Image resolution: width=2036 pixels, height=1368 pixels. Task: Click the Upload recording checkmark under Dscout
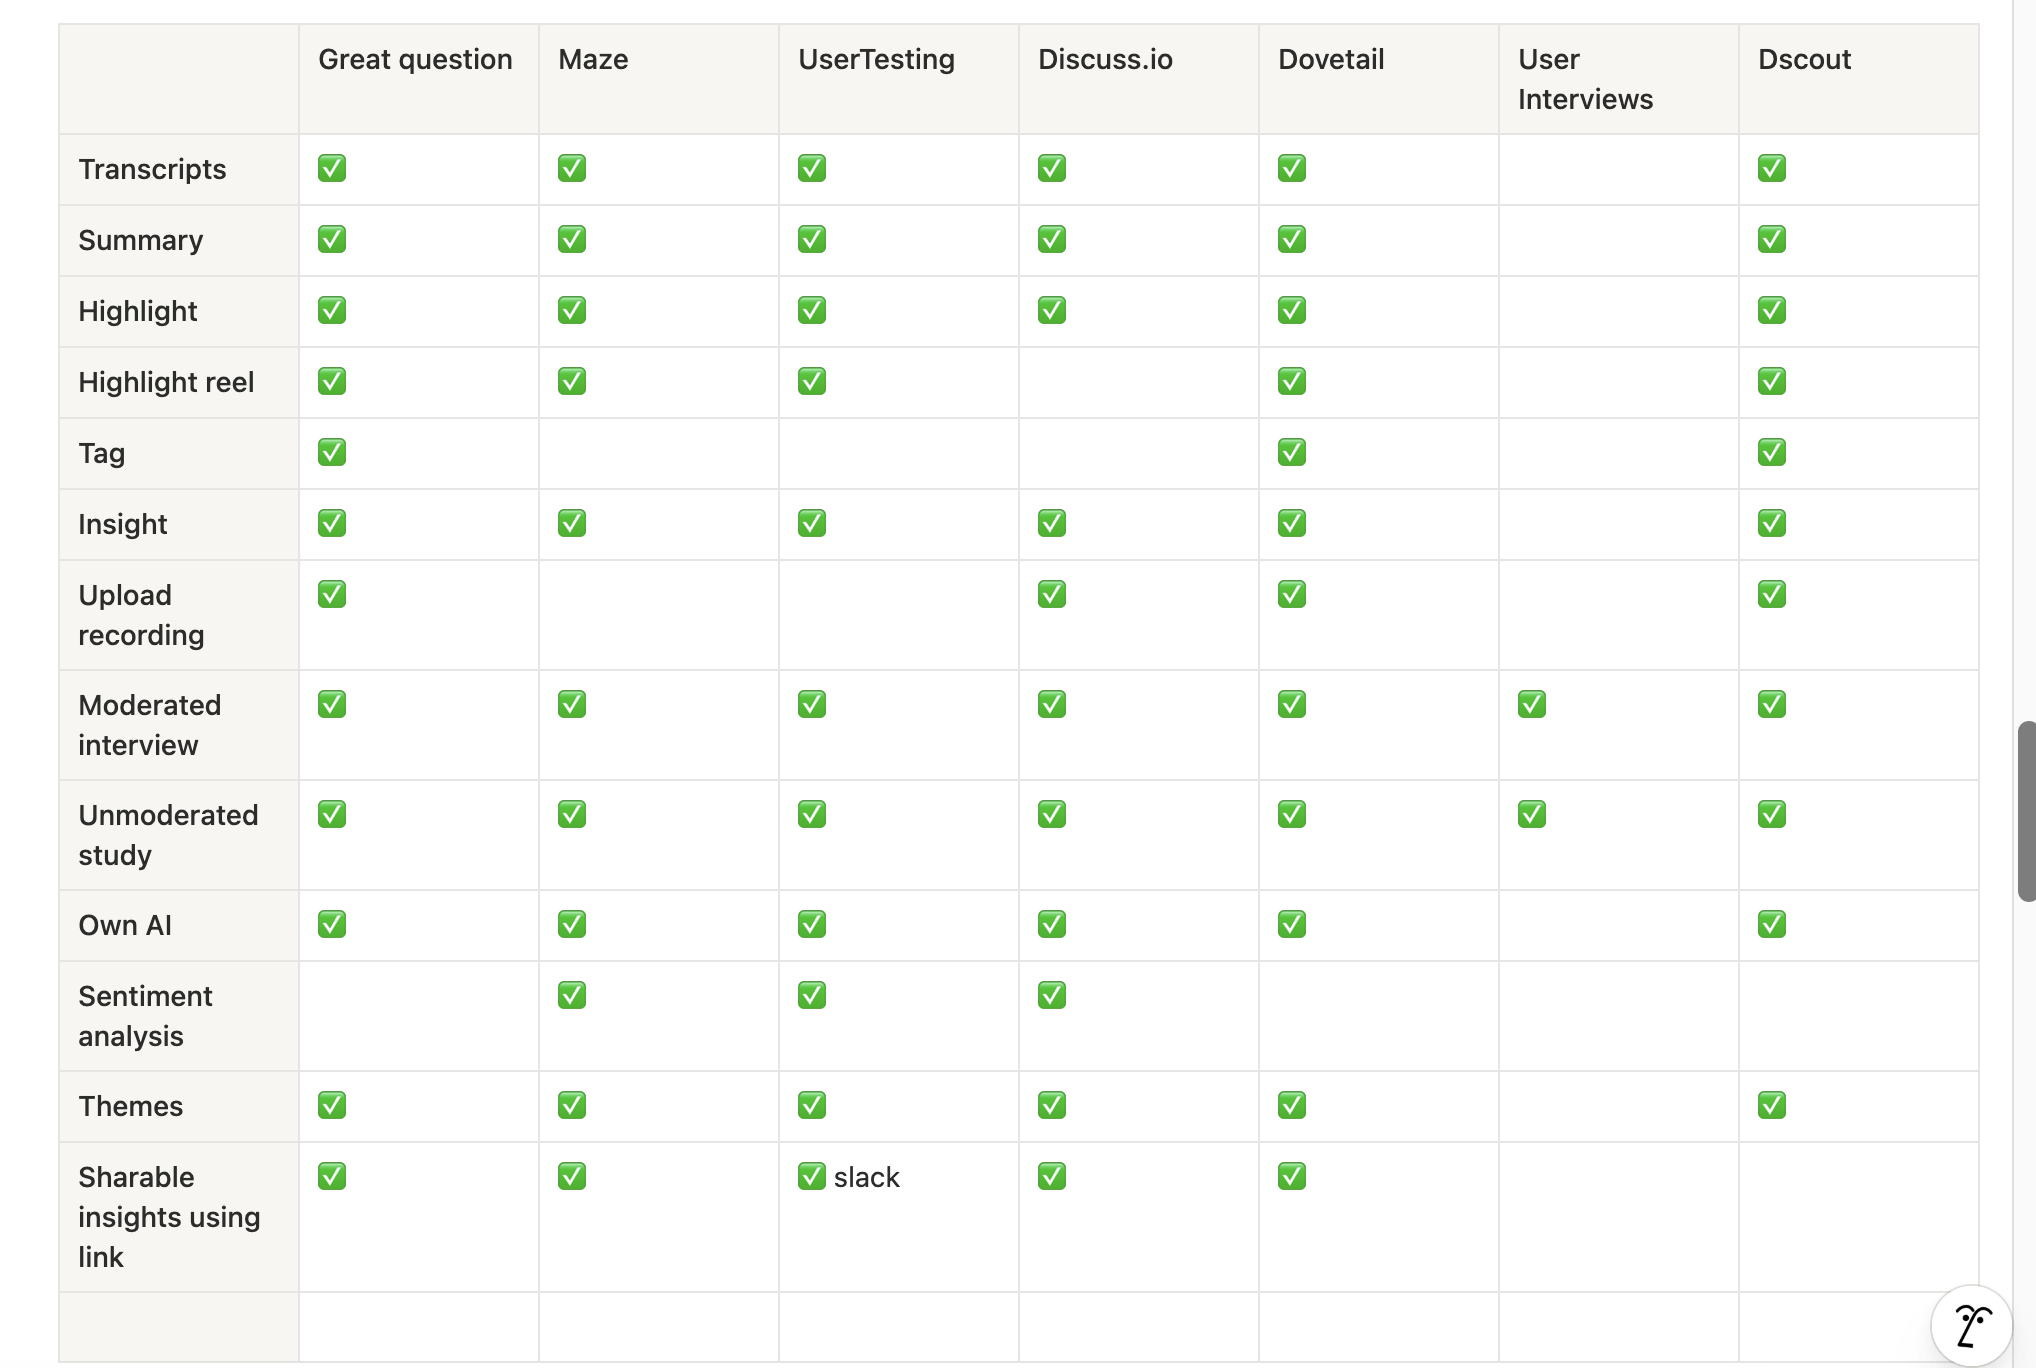tap(1771, 594)
